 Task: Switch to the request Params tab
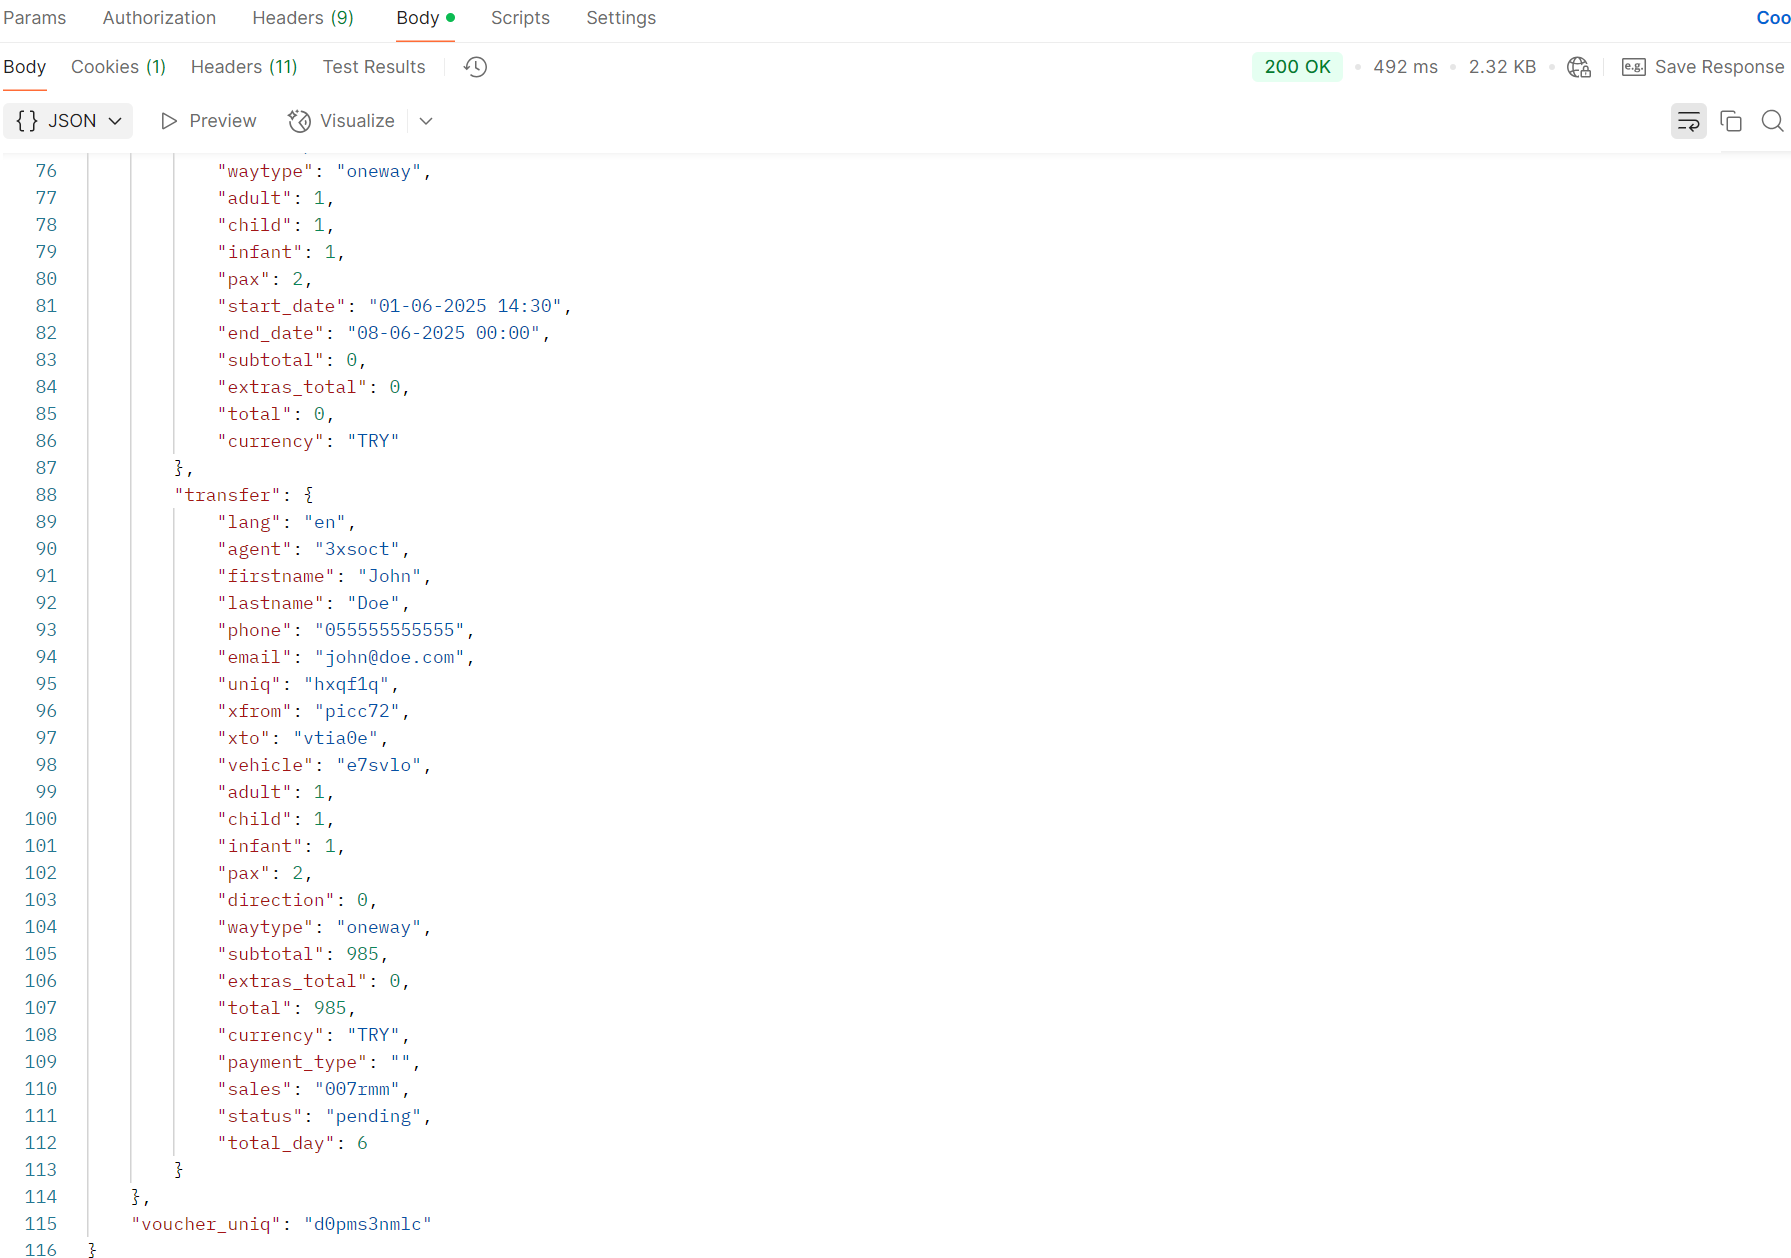[x=35, y=18]
